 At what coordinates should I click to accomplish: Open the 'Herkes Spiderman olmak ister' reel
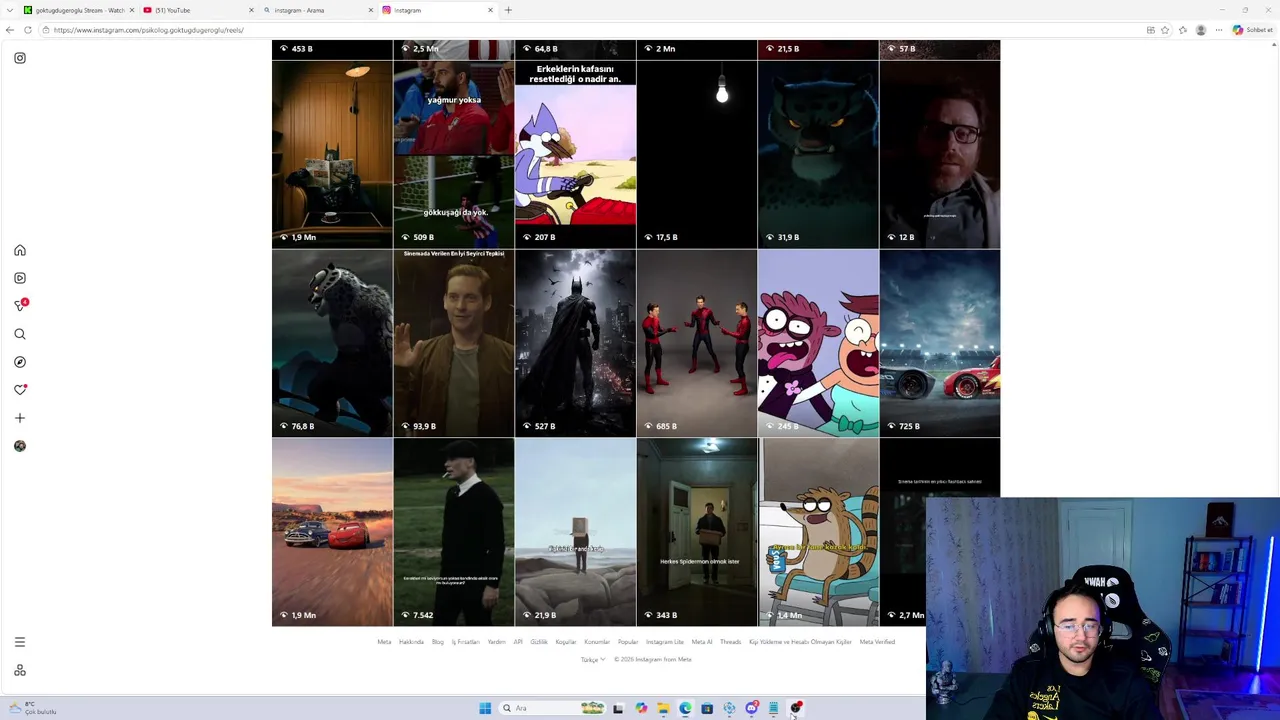697,532
